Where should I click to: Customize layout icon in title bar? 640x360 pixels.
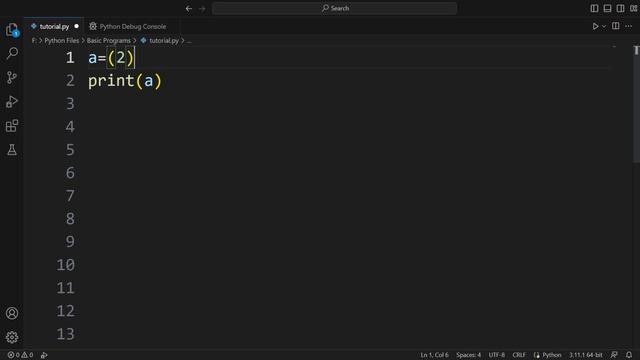[633, 8]
